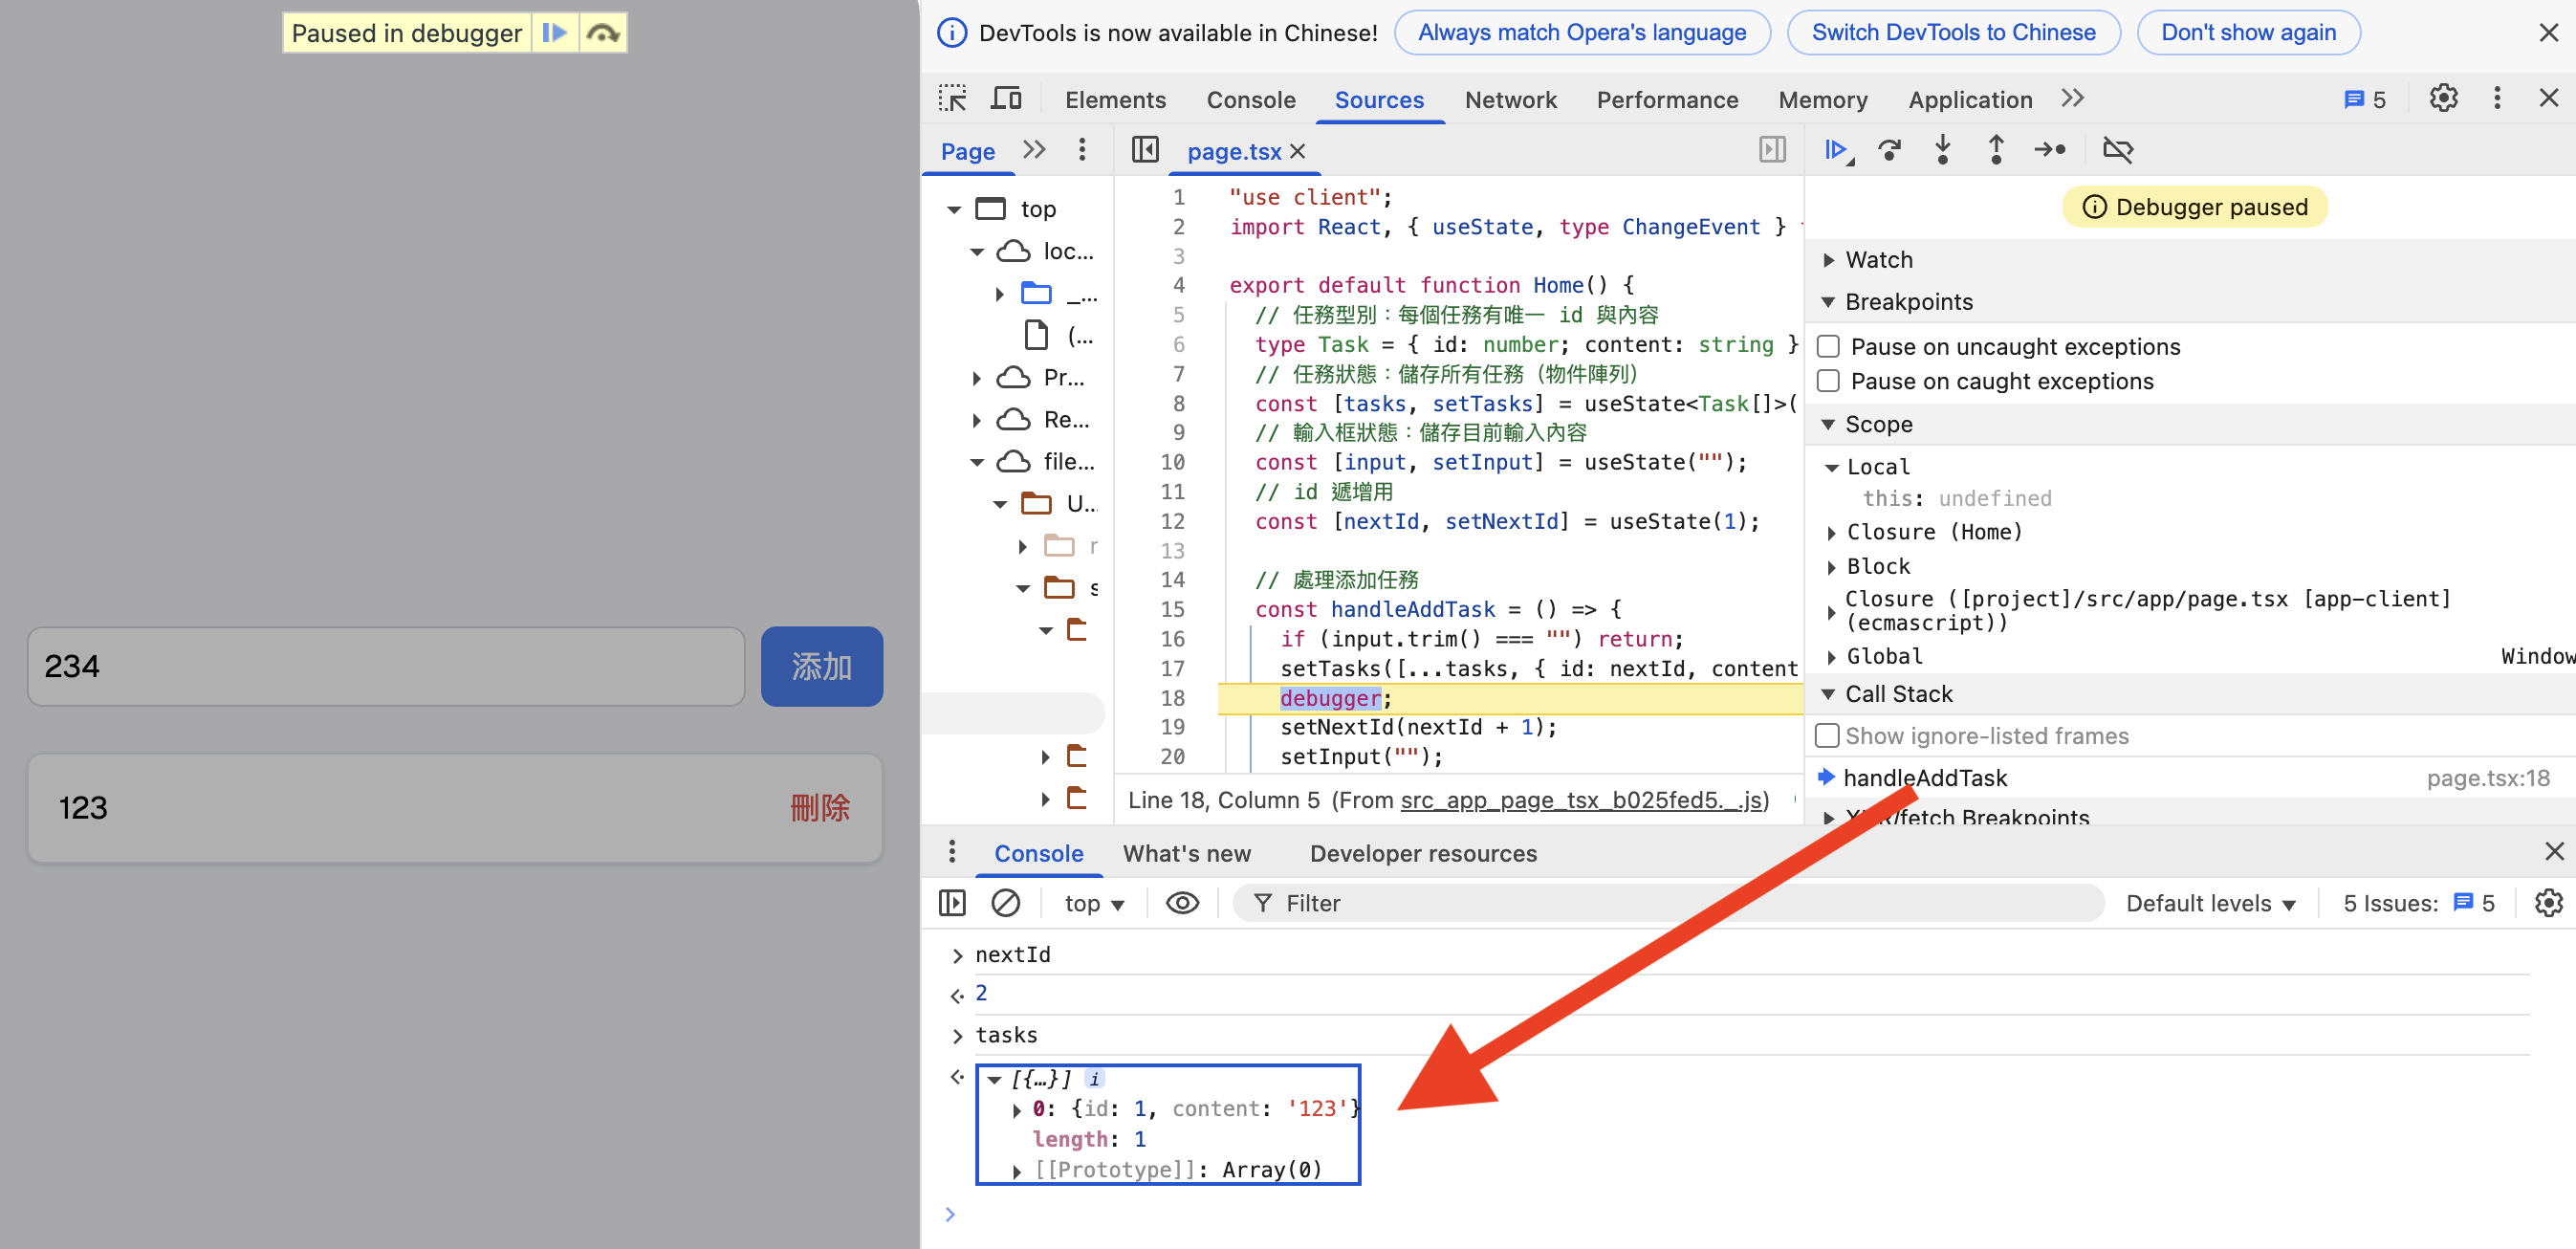Image resolution: width=2576 pixels, height=1249 pixels.
Task: Click 刪除 on the 123 task
Action: [x=819, y=807]
